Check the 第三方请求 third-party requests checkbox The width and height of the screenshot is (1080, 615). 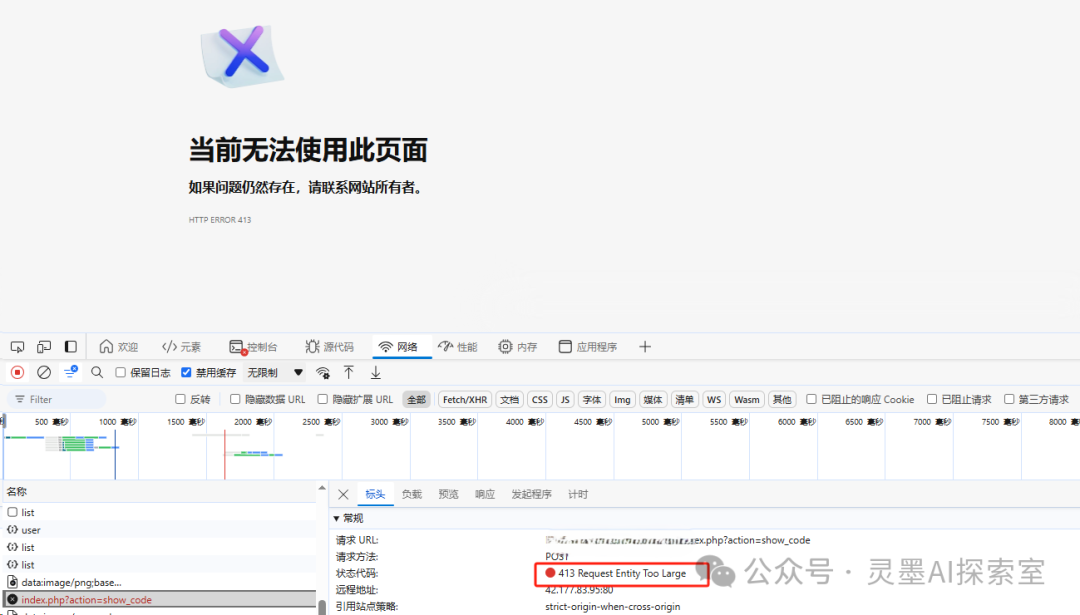tap(1009, 399)
